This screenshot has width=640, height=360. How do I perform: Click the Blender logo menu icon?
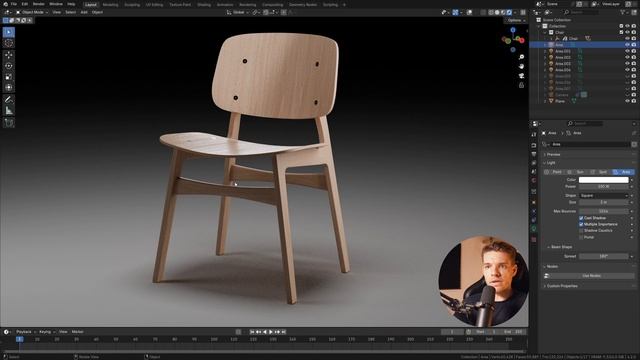pos(5,4)
